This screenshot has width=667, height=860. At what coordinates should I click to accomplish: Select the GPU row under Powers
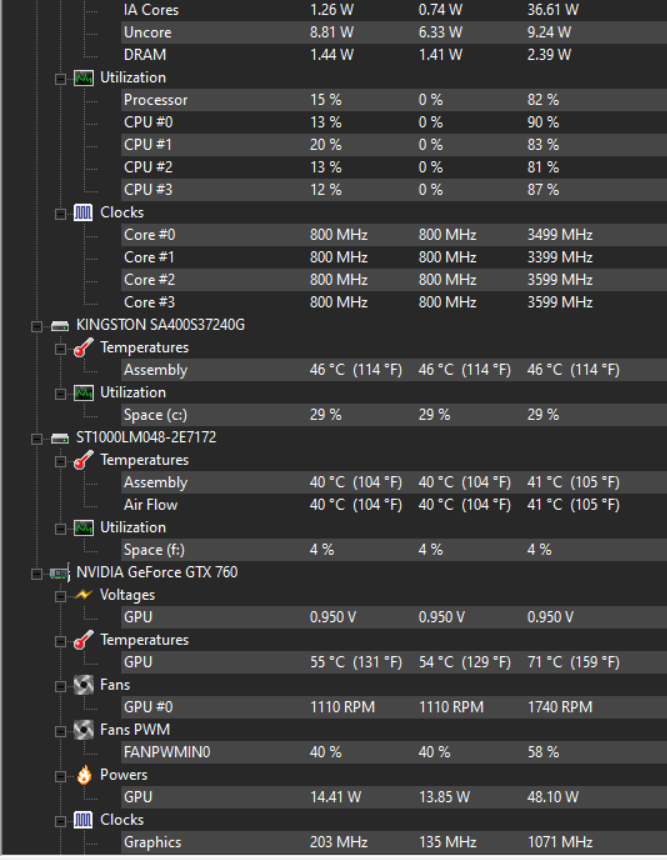pos(394,797)
